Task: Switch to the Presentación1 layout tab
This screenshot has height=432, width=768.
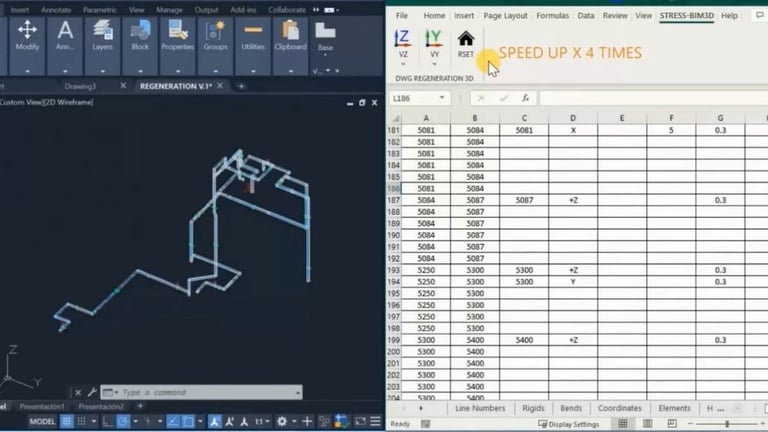Action: click(42, 407)
